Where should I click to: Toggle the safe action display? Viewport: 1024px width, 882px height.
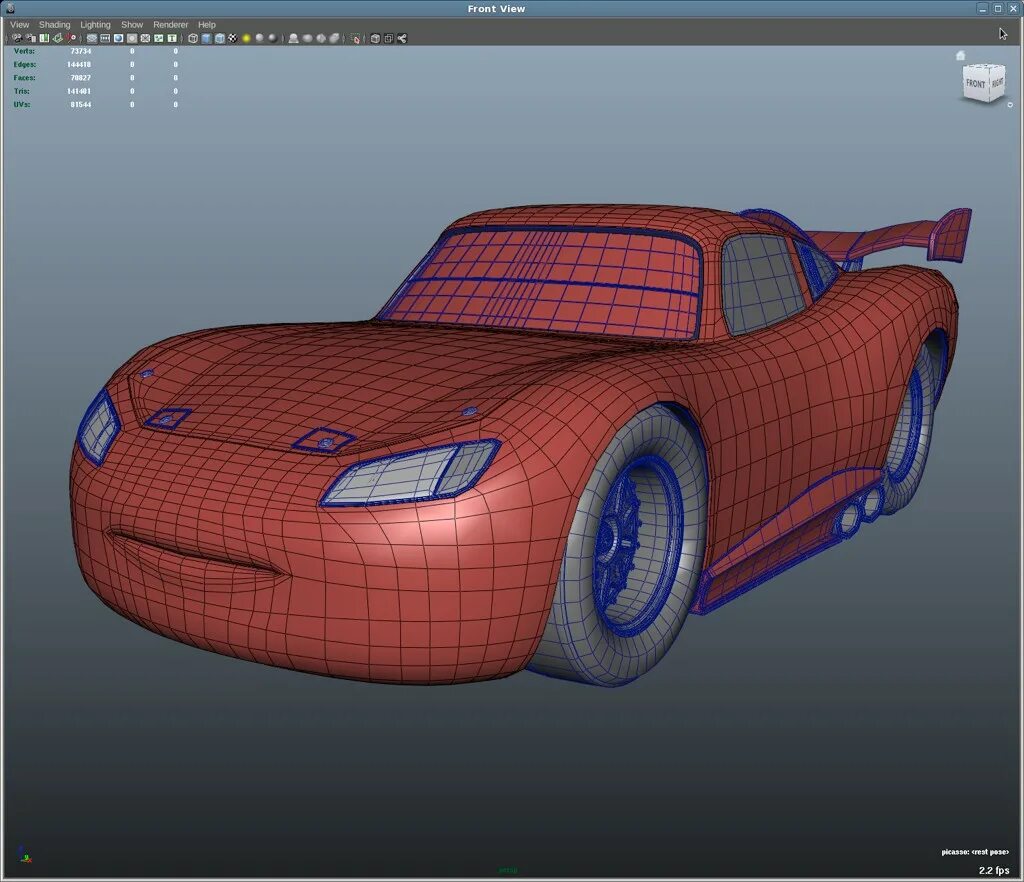159,39
